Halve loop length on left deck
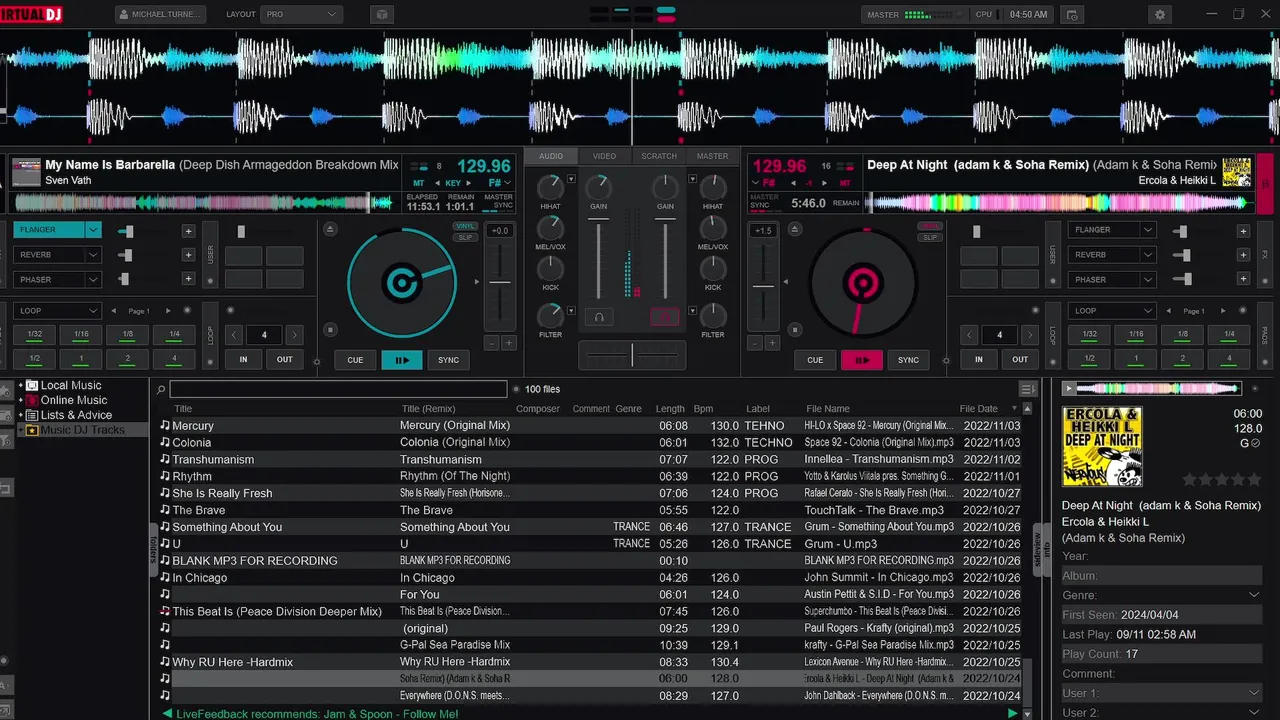The image size is (1280, 720). (x=234, y=335)
